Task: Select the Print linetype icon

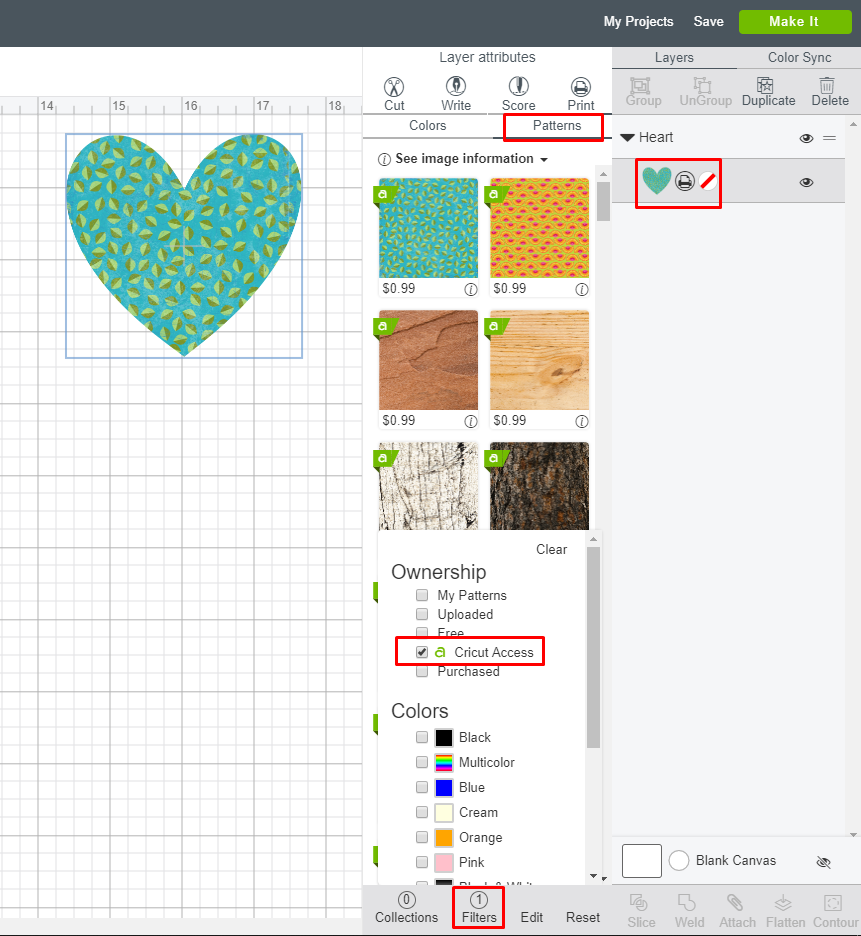Action: (580, 90)
